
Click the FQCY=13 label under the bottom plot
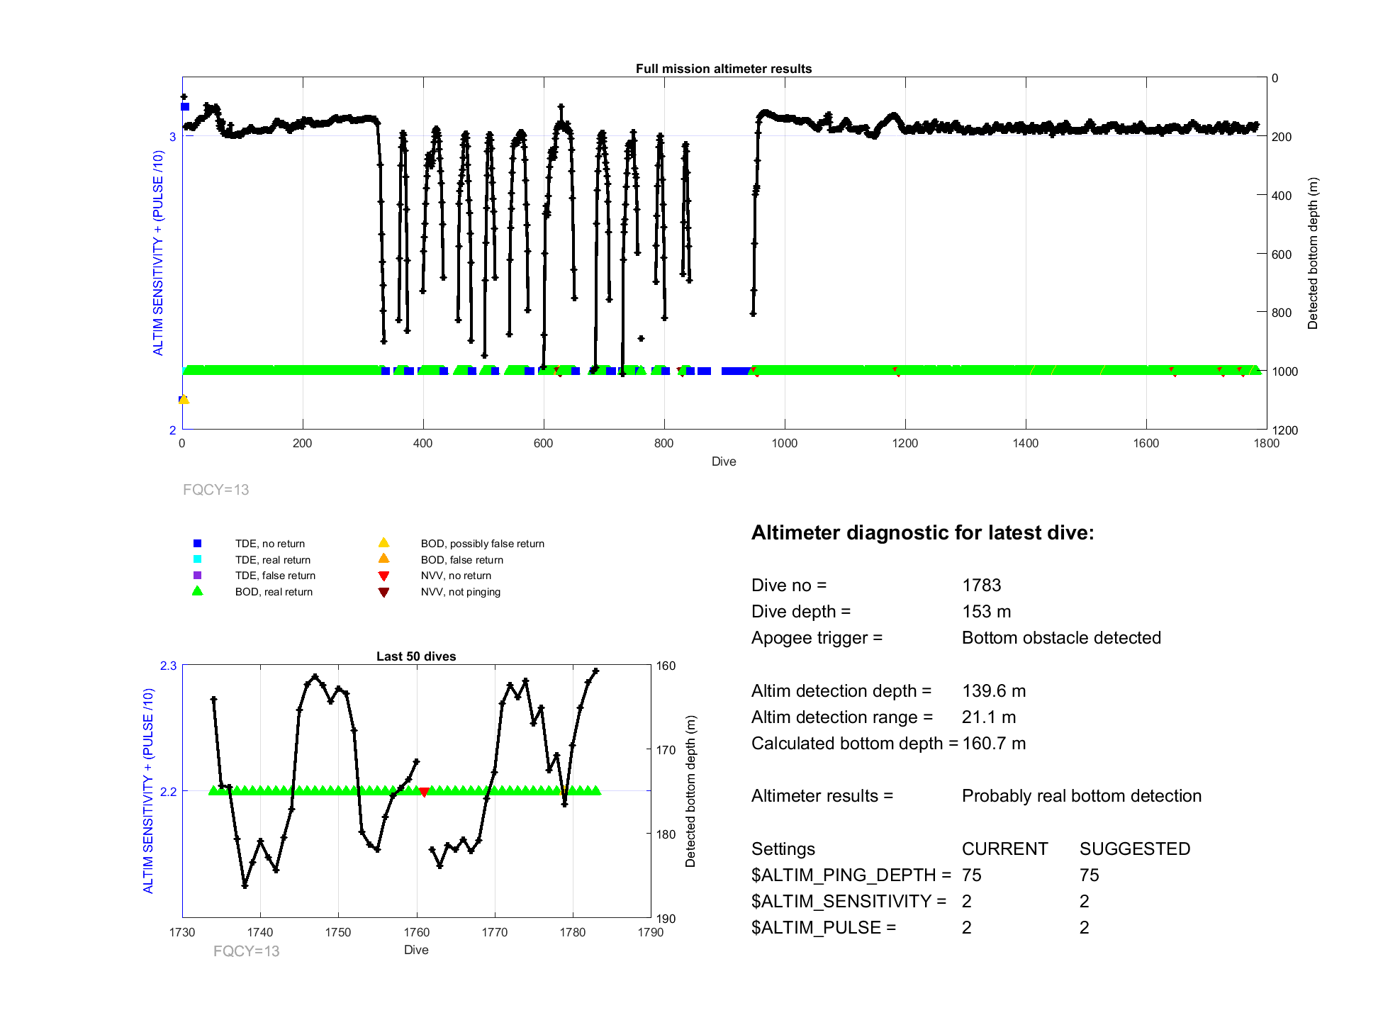coord(246,951)
